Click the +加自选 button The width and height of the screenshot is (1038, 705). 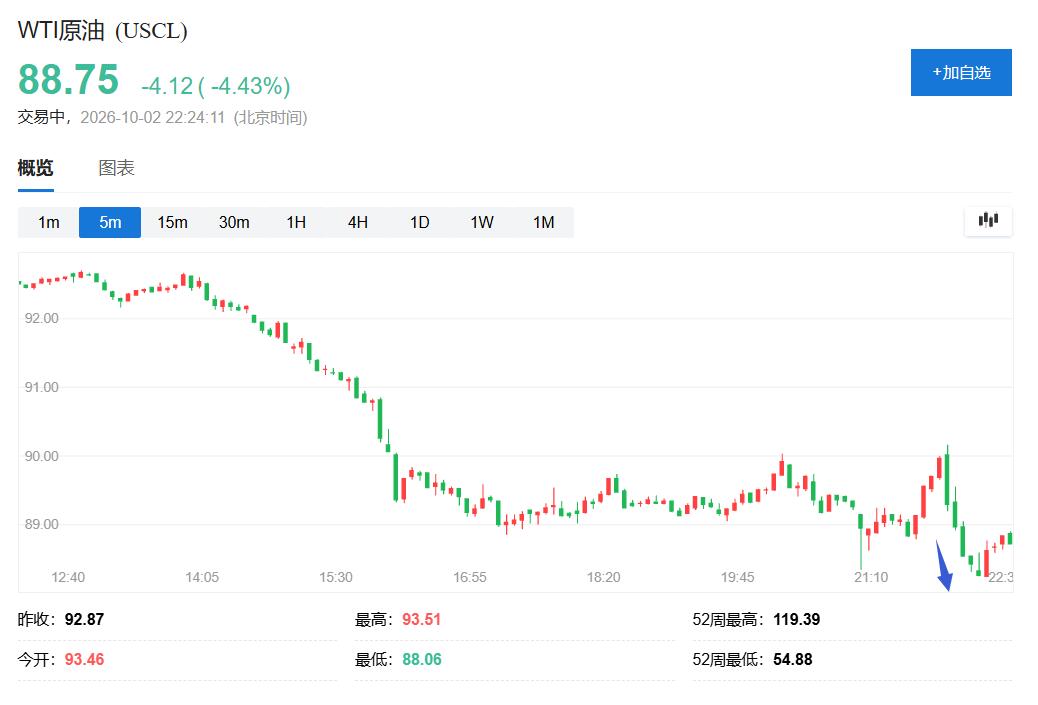(961, 72)
